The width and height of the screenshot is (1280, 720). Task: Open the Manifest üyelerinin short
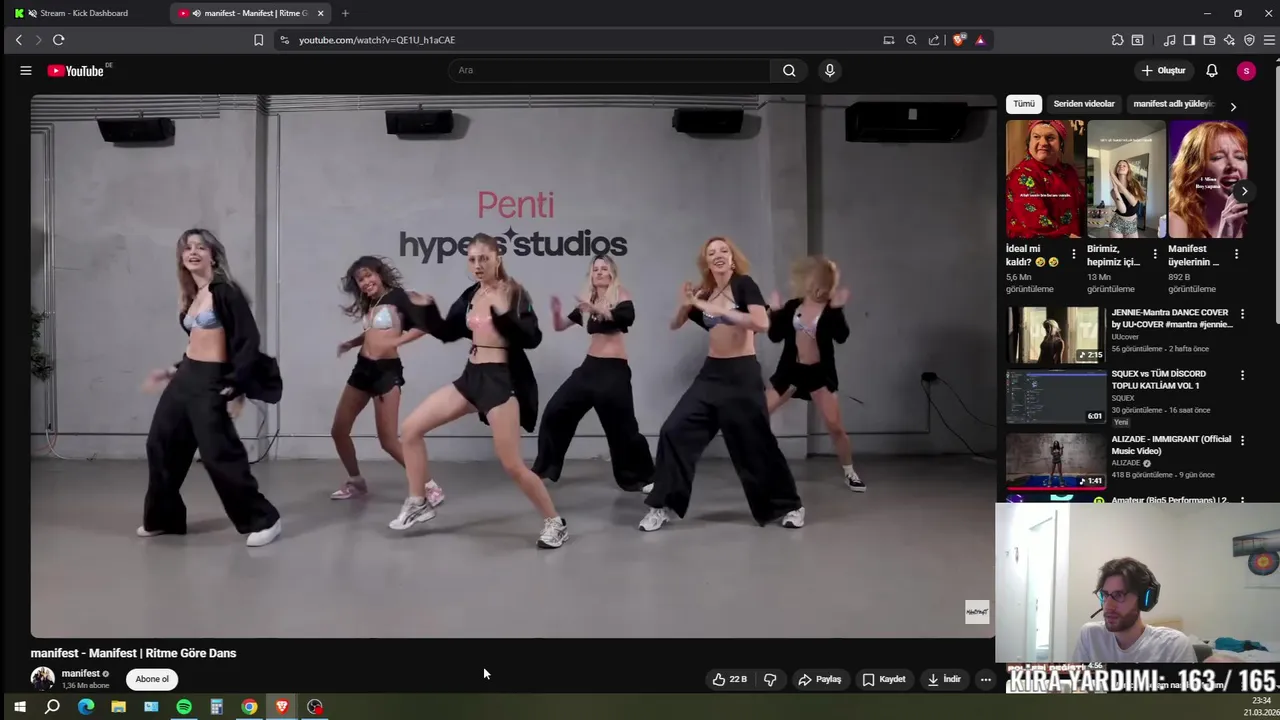pyautogui.click(x=1207, y=180)
